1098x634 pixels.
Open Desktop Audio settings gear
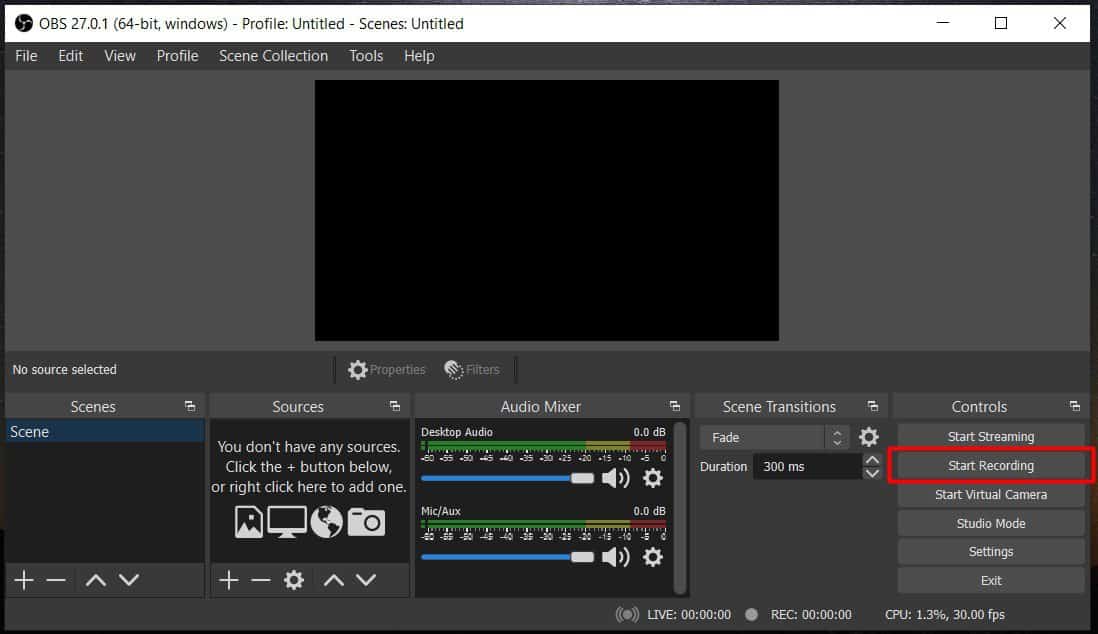pos(653,478)
